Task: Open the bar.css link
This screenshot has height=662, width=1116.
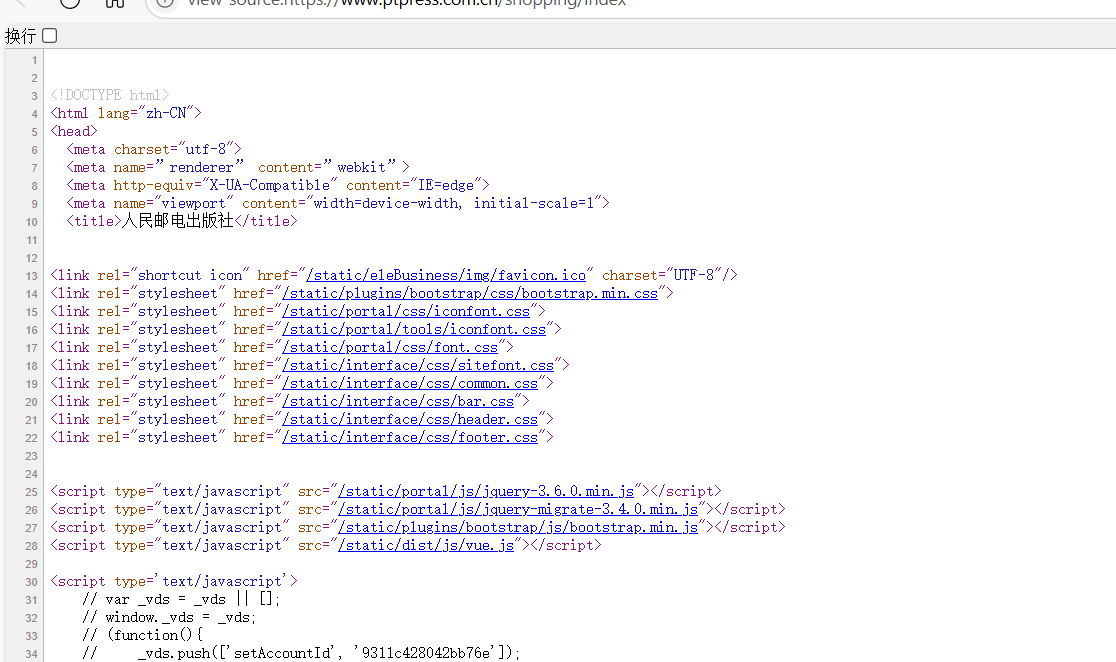Action: [398, 401]
